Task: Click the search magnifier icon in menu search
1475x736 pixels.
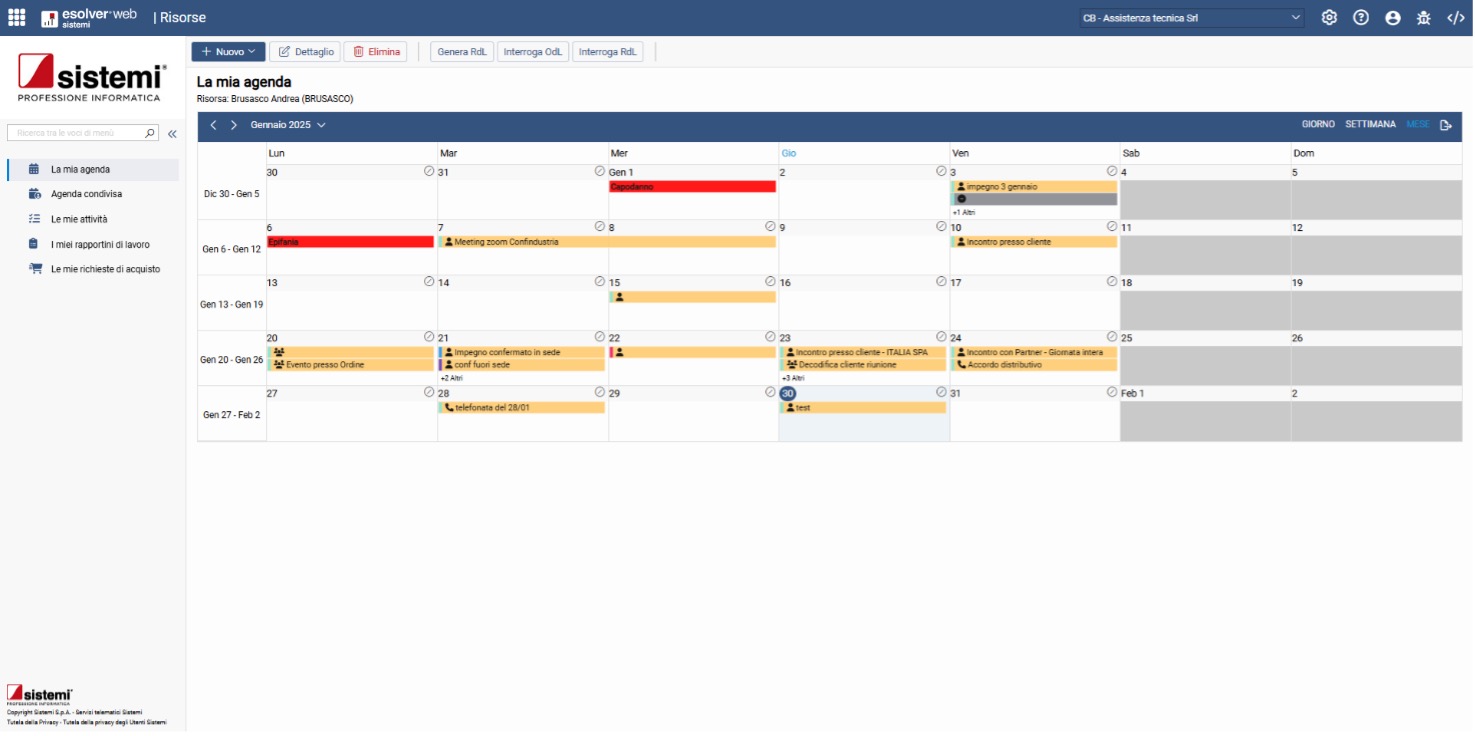Action: click(x=150, y=133)
